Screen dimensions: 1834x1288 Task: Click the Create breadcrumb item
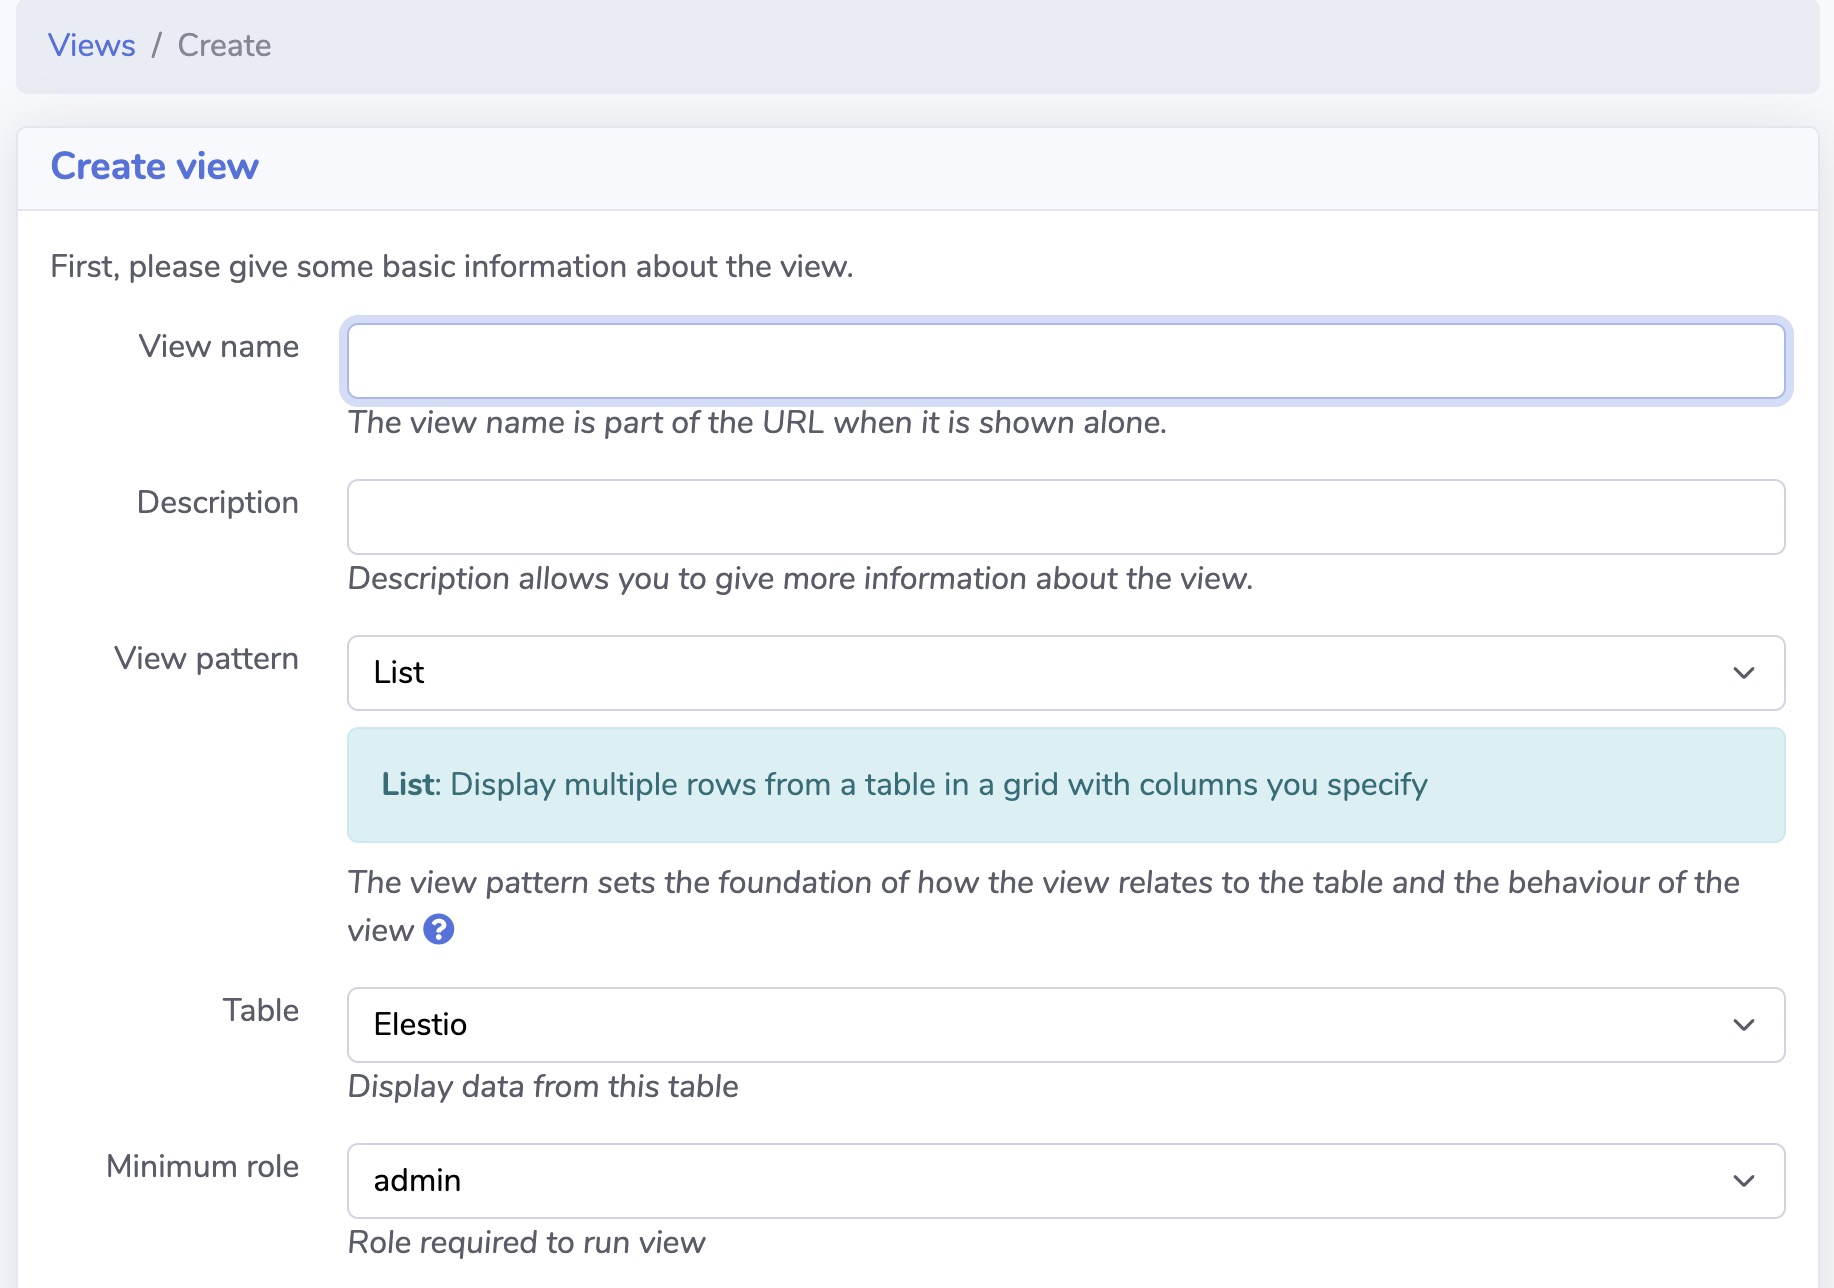224,45
